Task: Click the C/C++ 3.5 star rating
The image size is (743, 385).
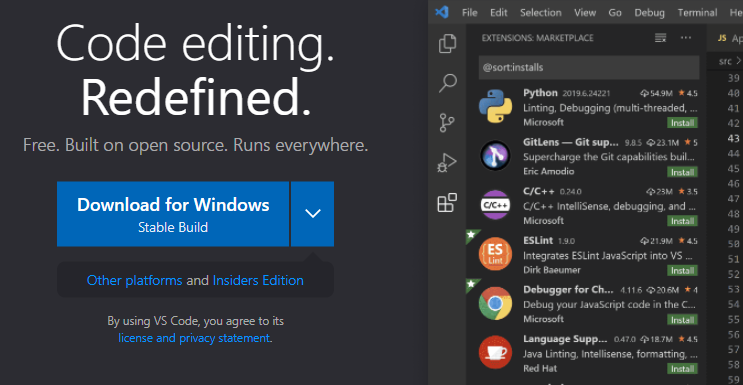Action: coord(688,192)
